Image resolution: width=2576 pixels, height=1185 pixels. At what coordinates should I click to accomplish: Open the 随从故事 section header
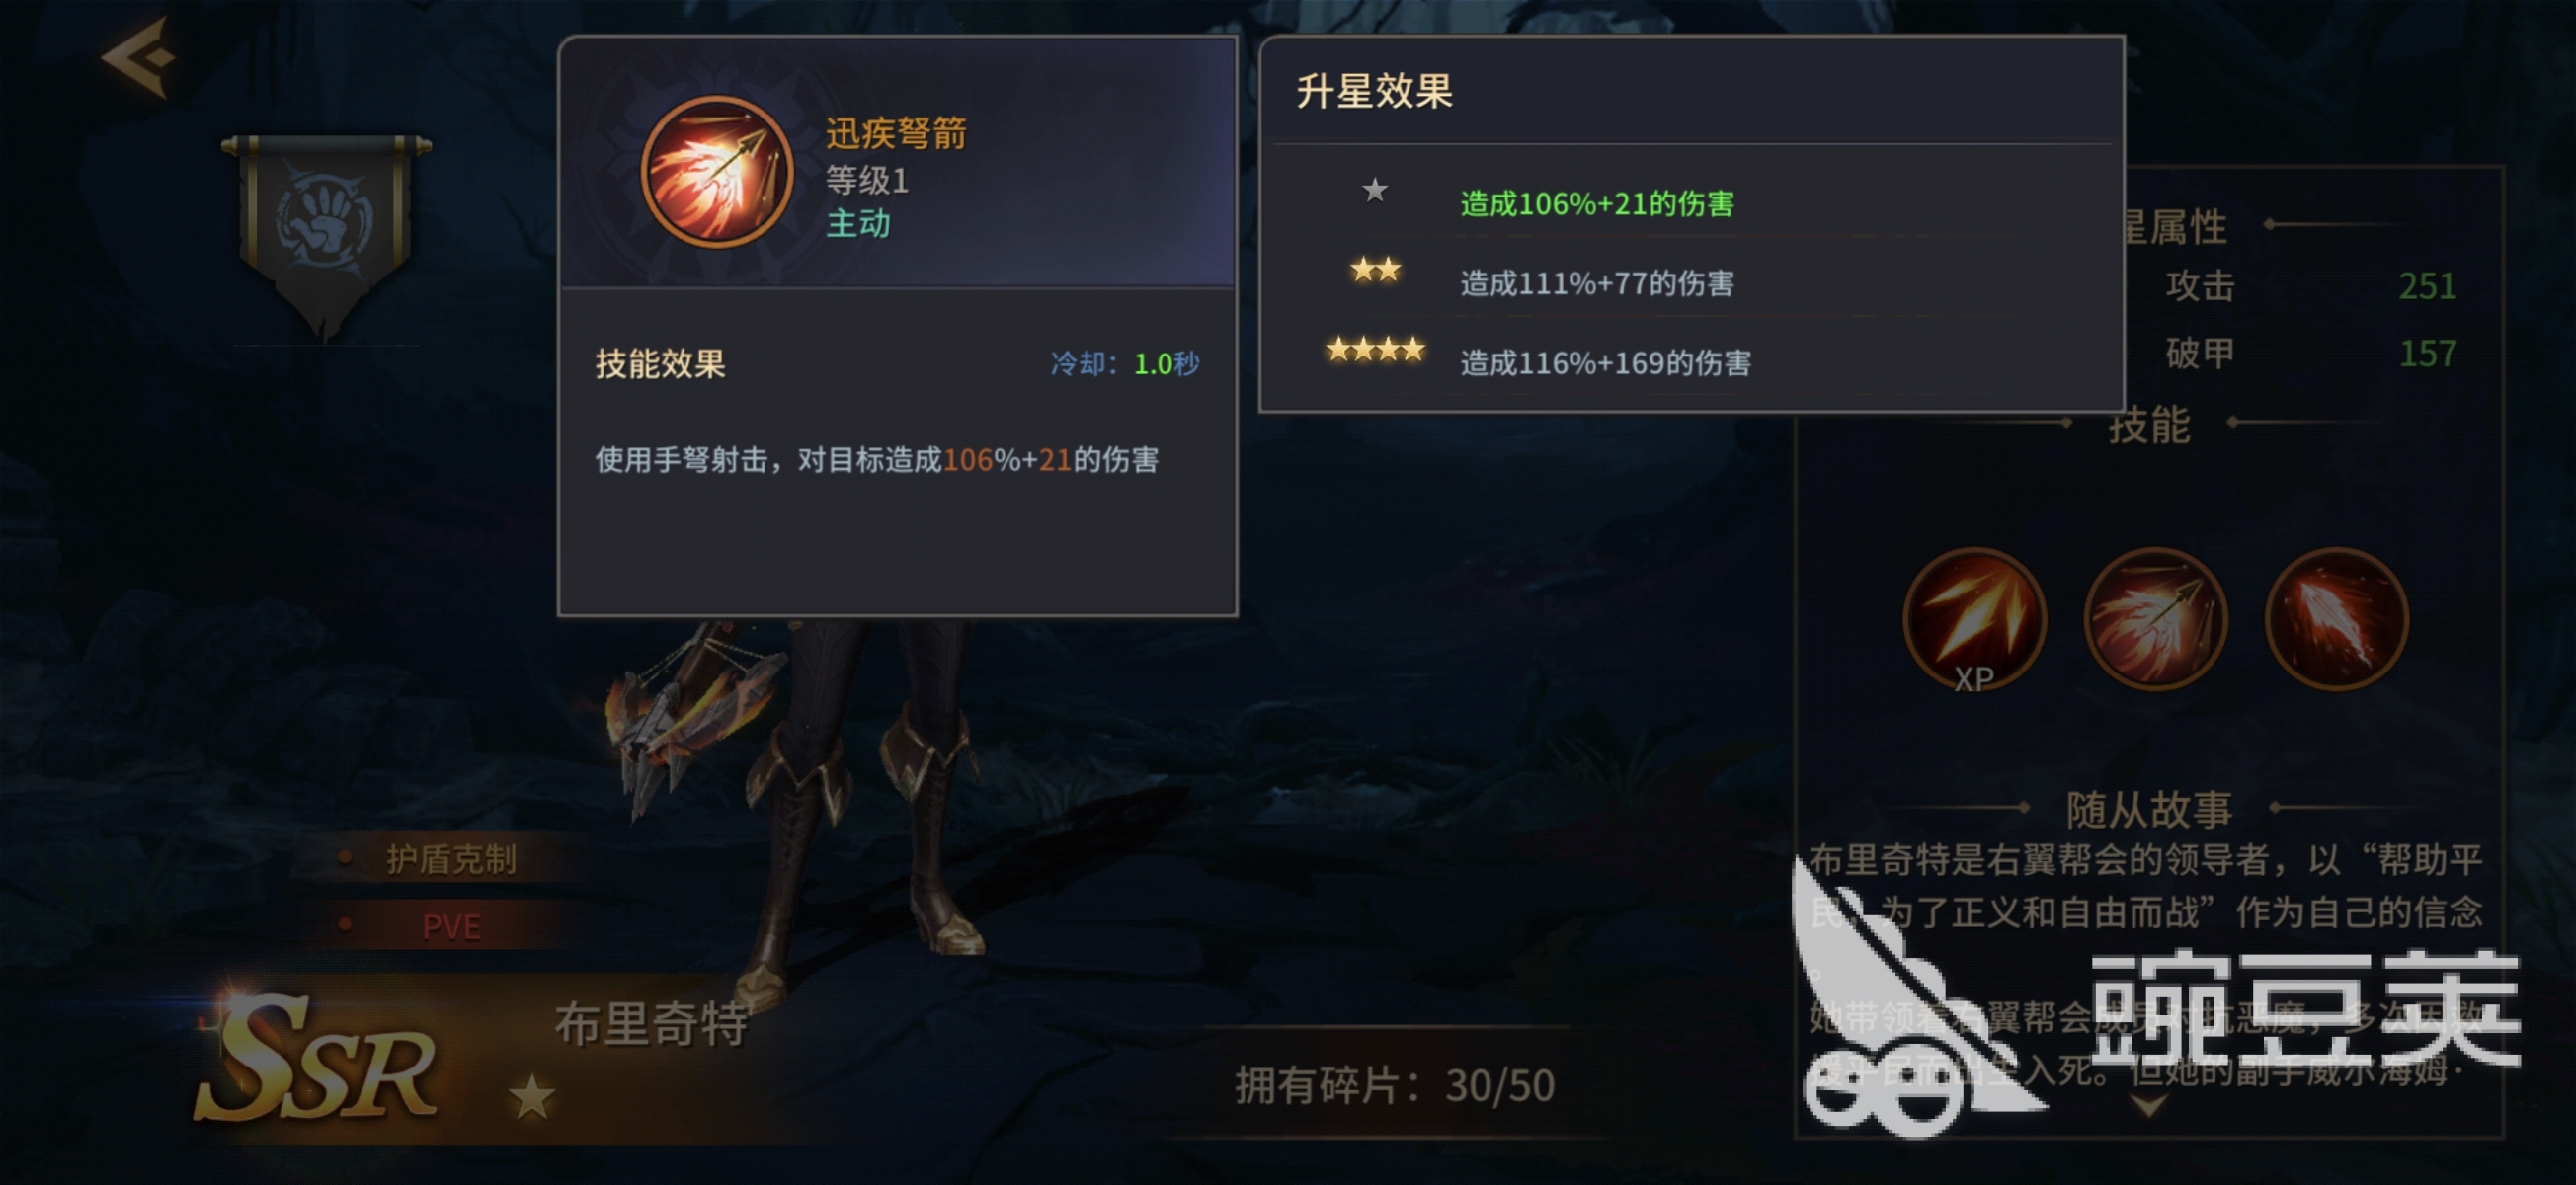pyautogui.click(x=2149, y=809)
